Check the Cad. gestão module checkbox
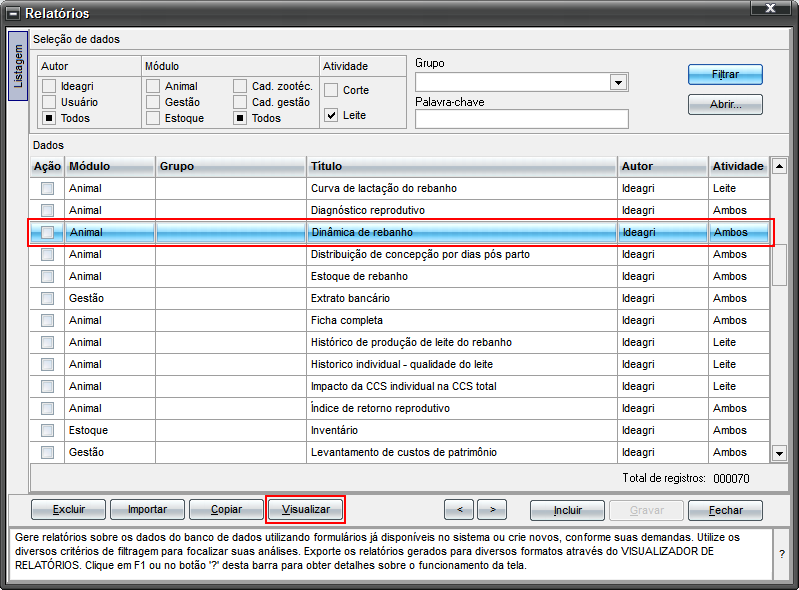The height and width of the screenshot is (590, 799). pyautogui.click(x=239, y=102)
